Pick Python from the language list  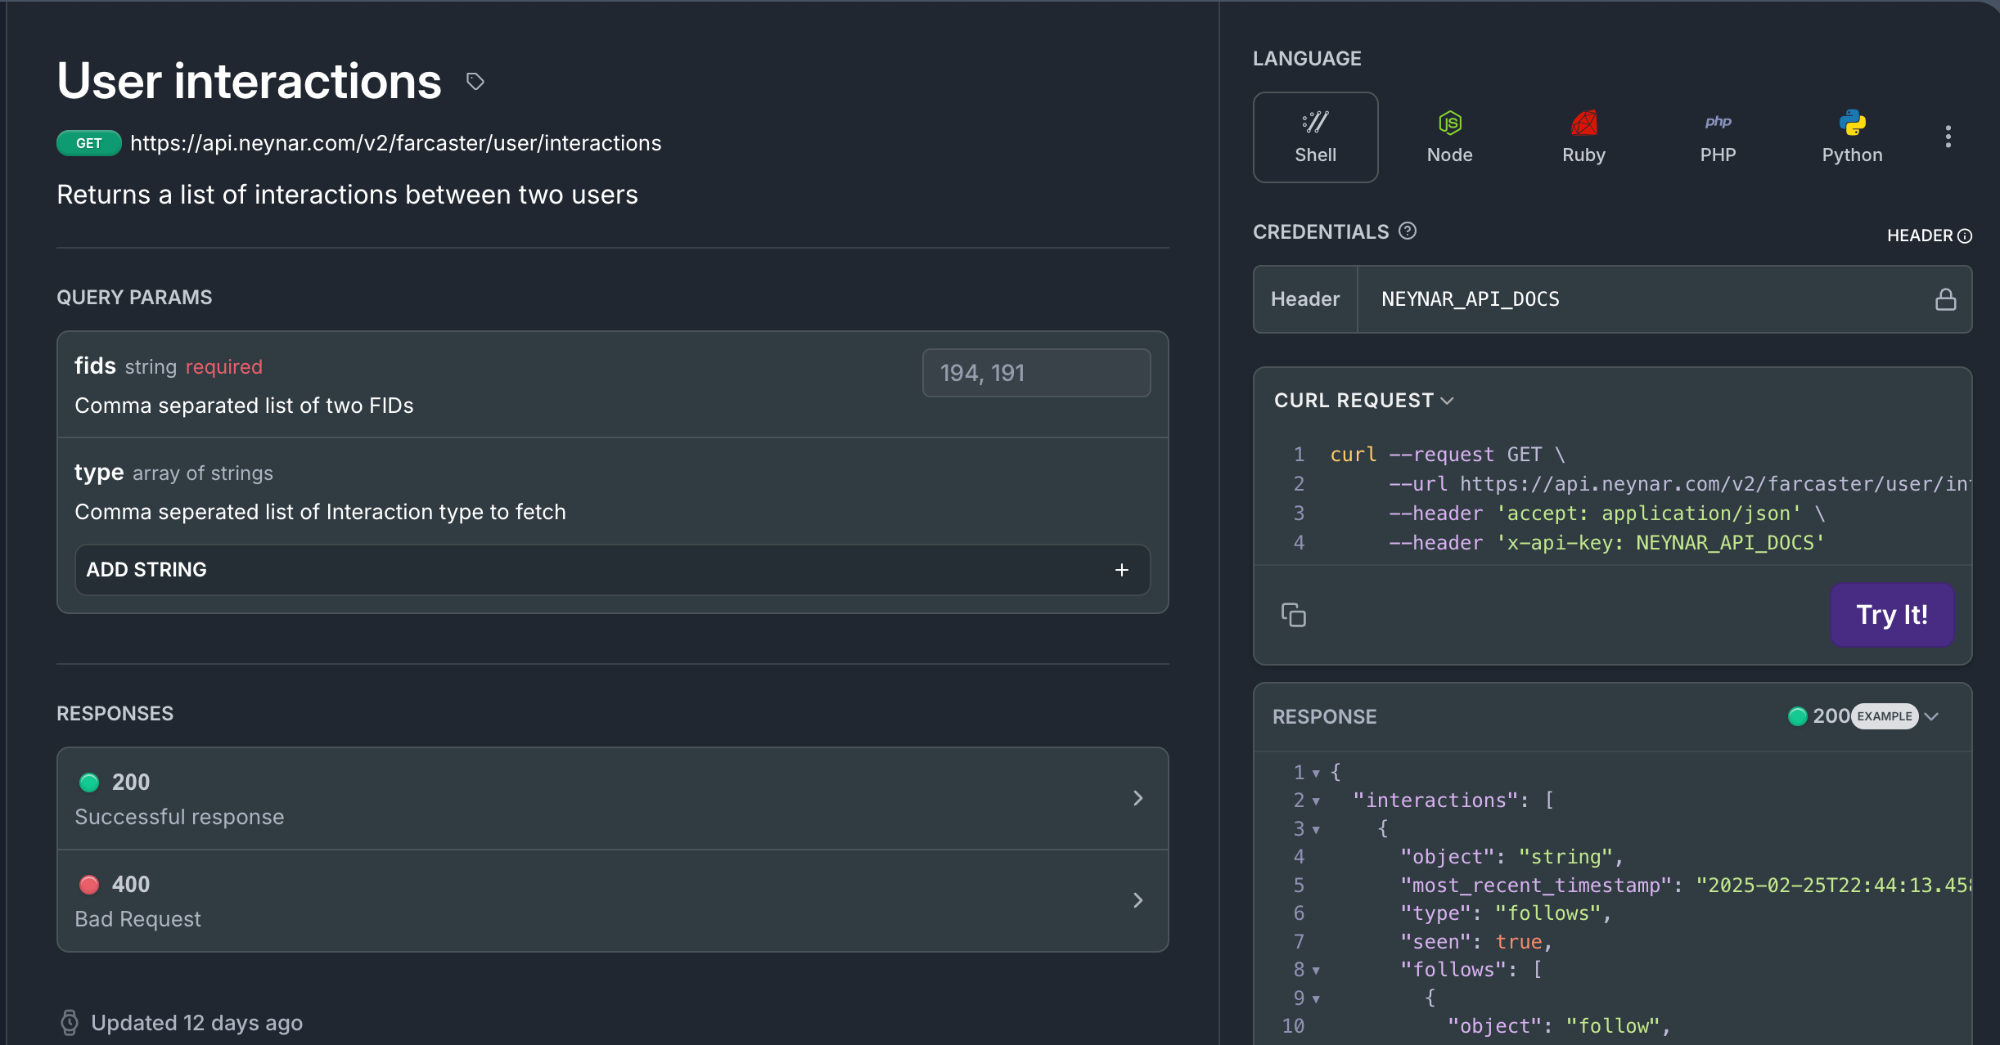click(x=1851, y=137)
